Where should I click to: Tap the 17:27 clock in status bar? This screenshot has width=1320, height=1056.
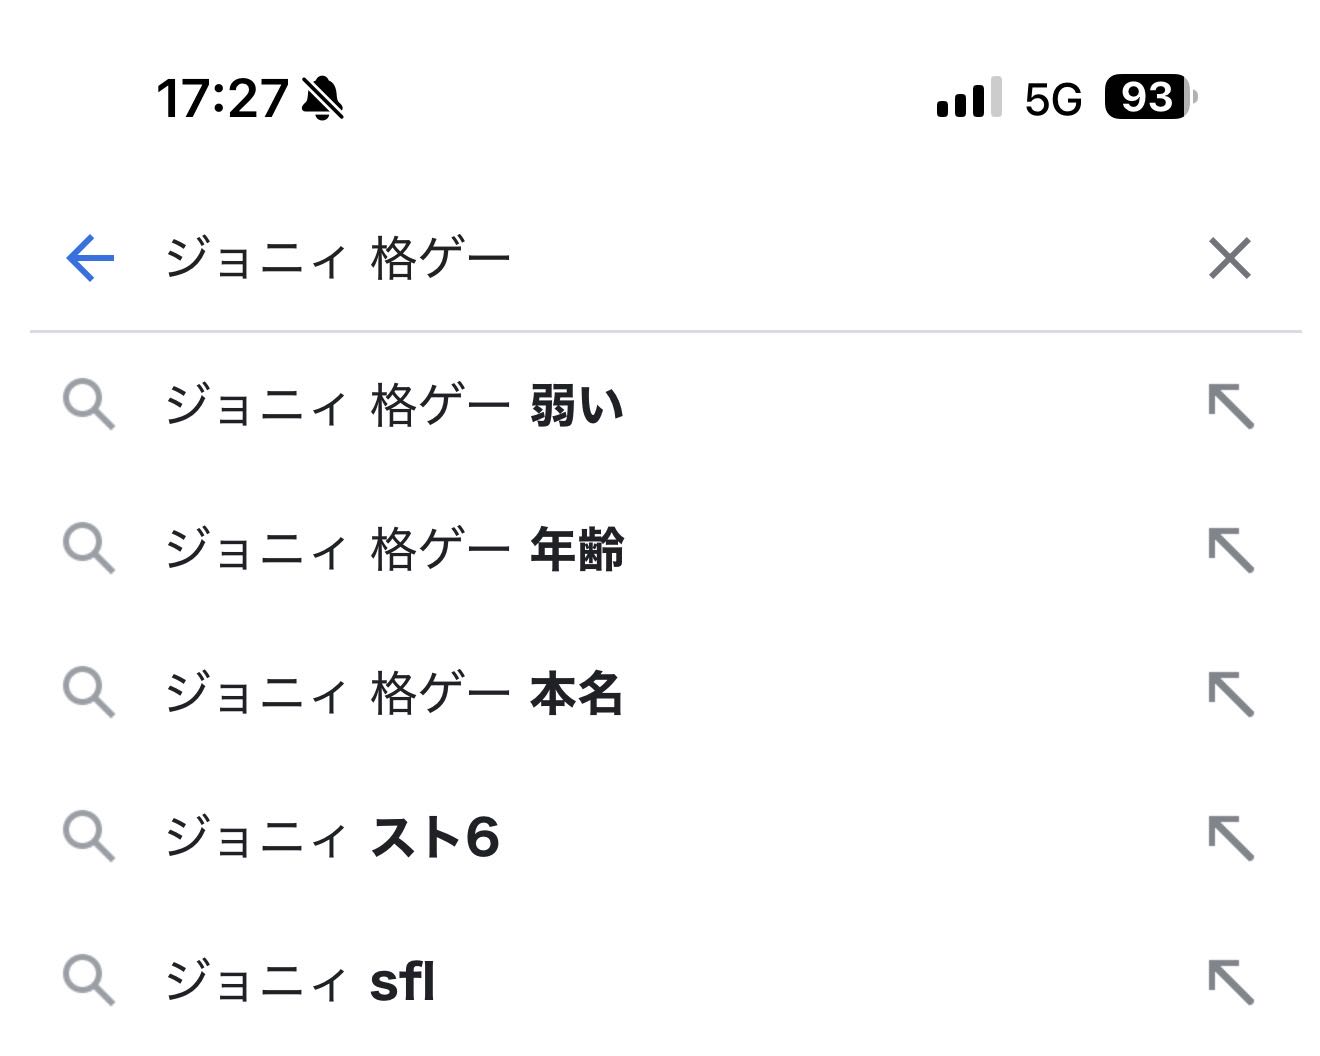point(222,99)
